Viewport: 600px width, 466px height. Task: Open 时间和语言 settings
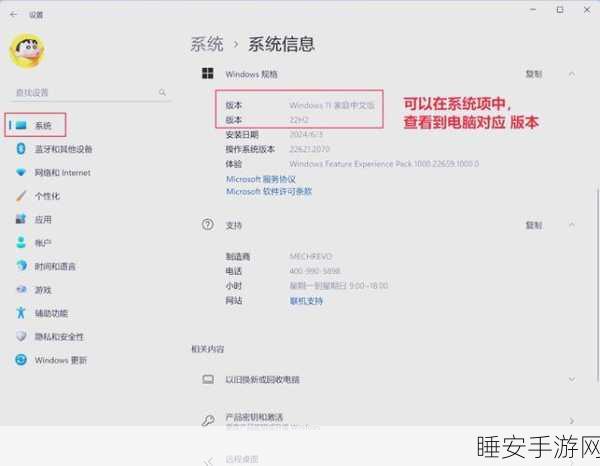tap(55, 266)
